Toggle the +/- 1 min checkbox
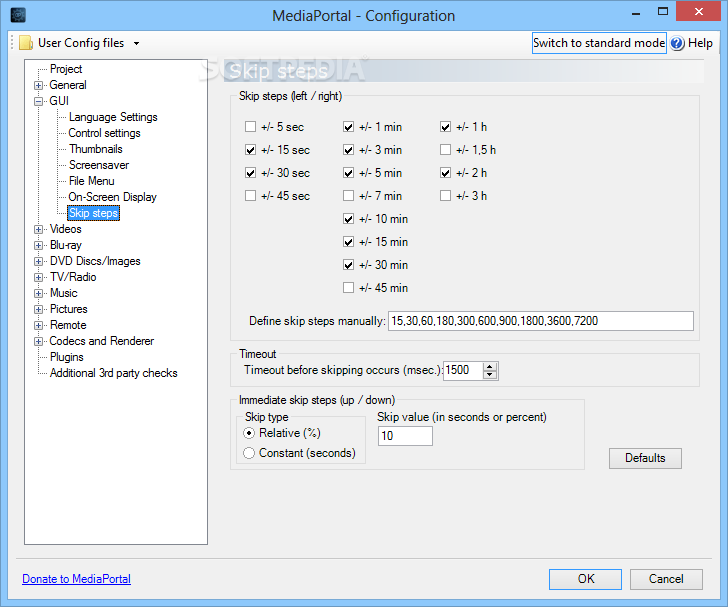The height and width of the screenshot is (607, 728). [348, 126]
